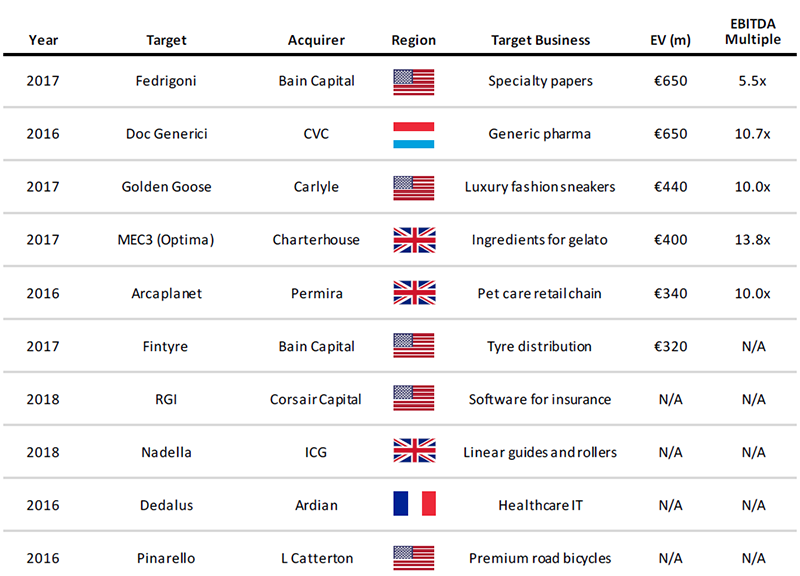Click the US flag in Fedrigoni row
Viewport: 800px width, 576px height.
click(414, 81)
